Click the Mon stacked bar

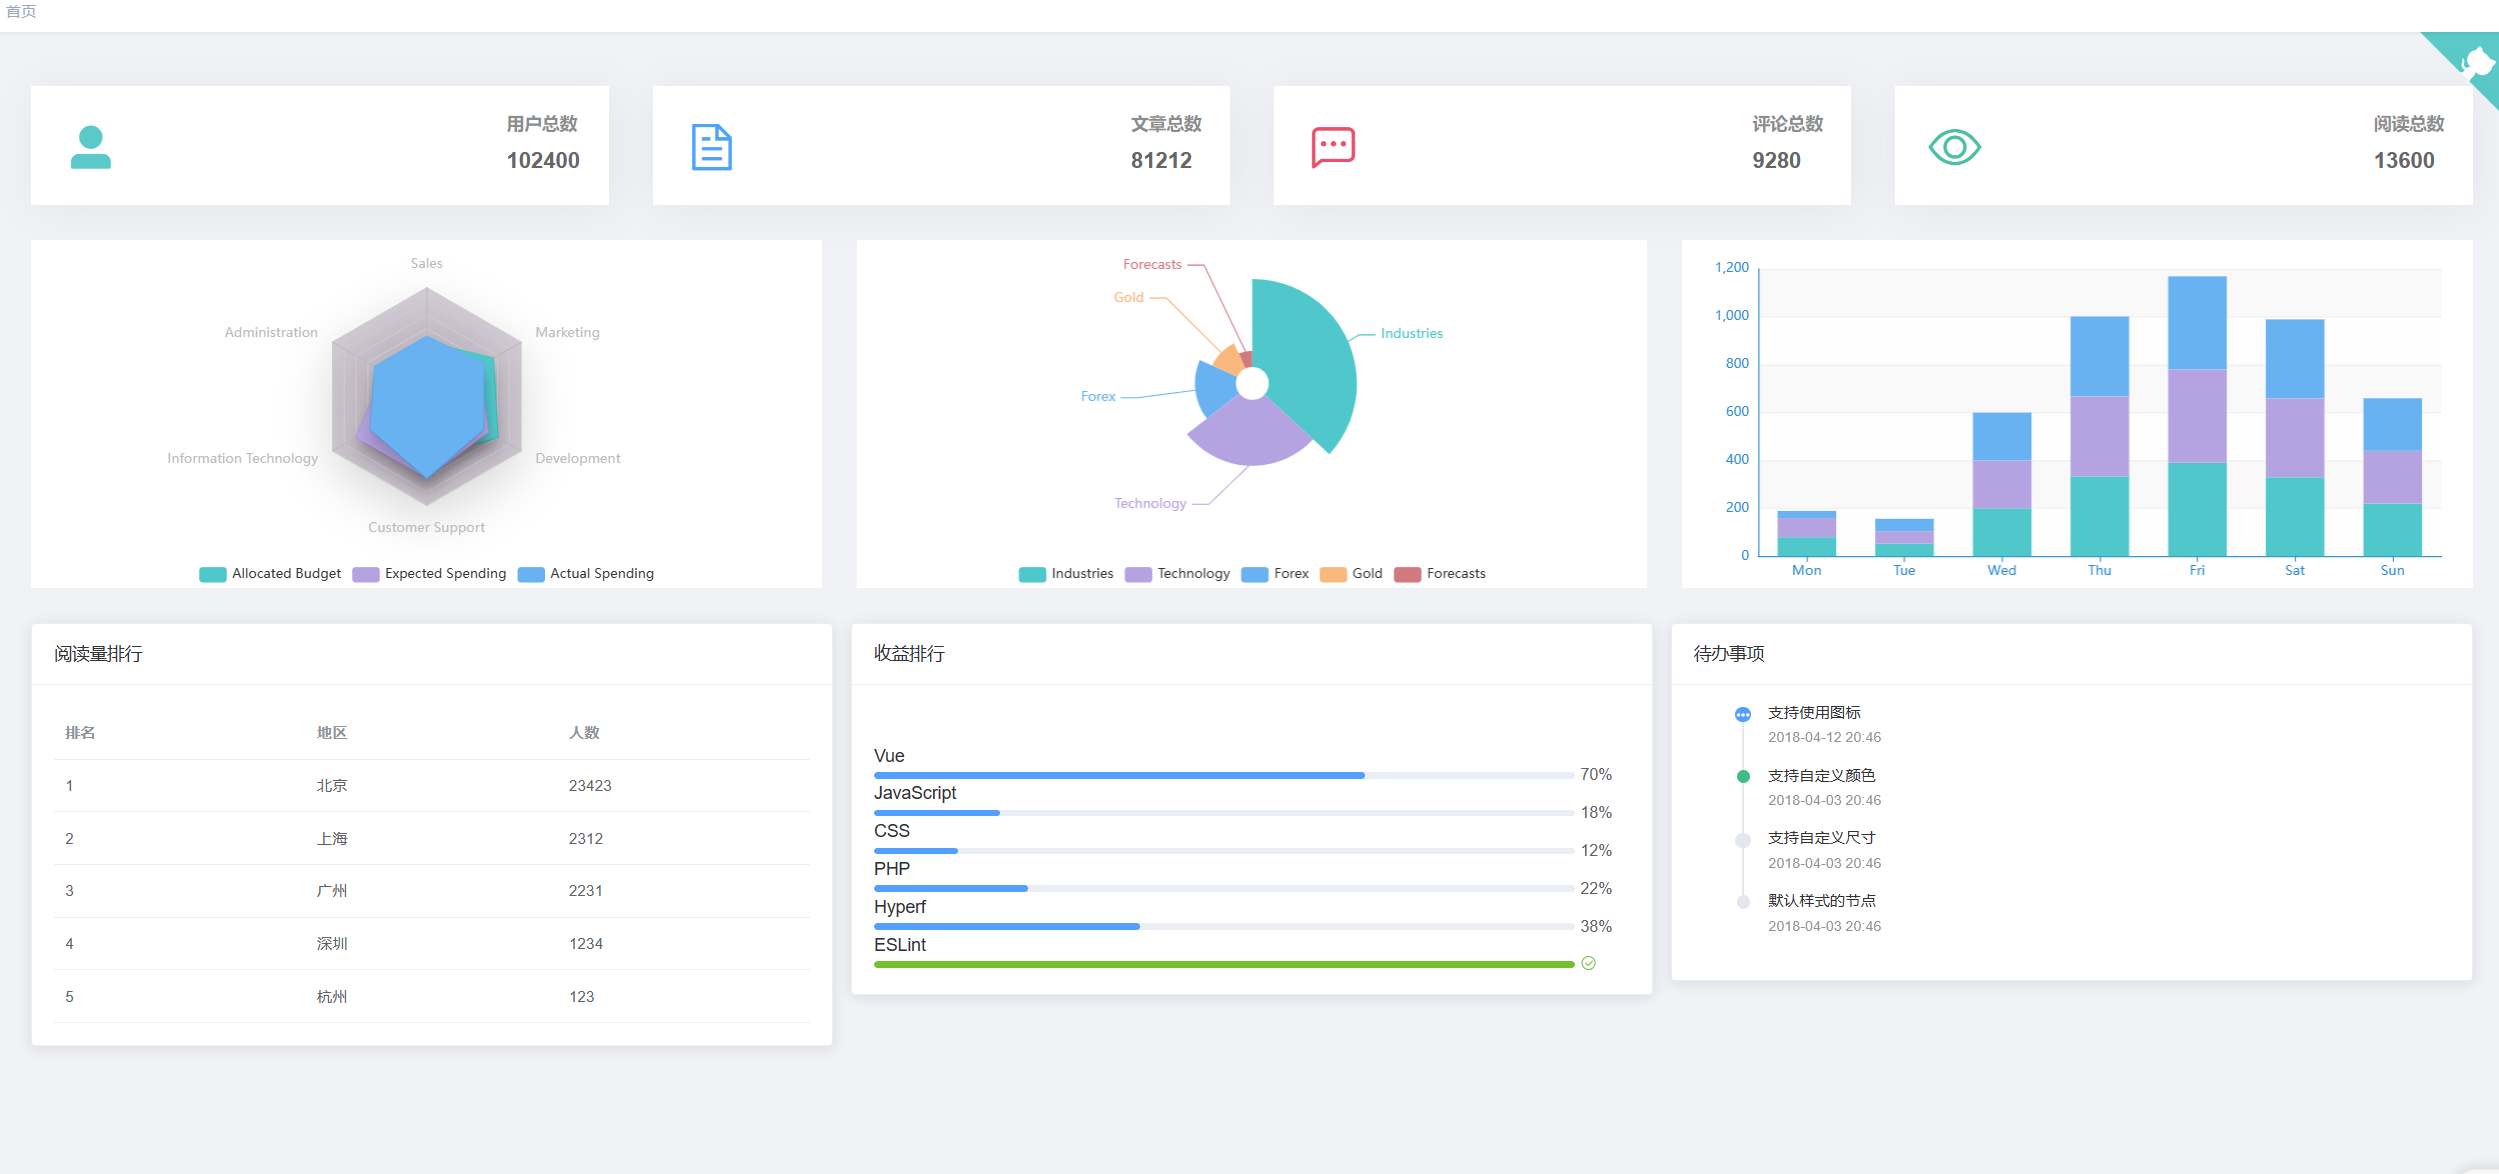[1806, 533]
